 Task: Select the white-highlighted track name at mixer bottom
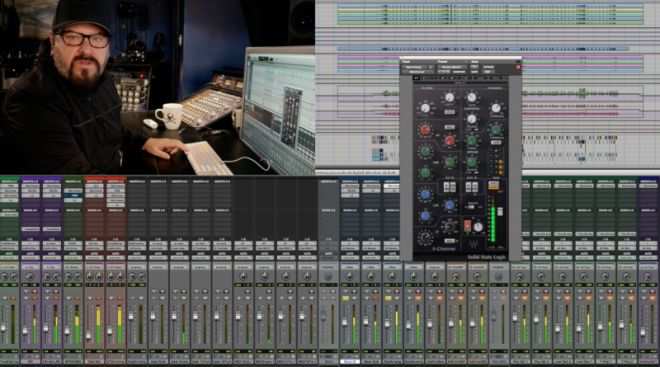(x=349, y=361)
